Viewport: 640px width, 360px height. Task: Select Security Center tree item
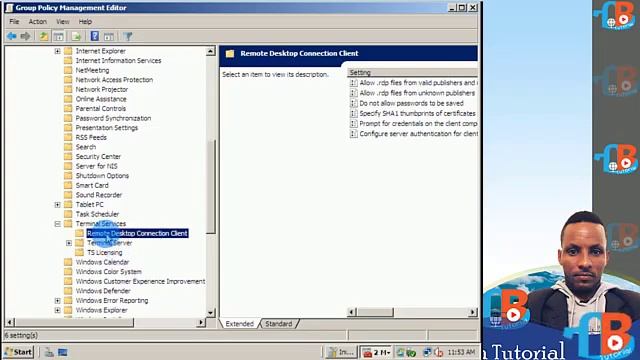(x=98, y=157)
